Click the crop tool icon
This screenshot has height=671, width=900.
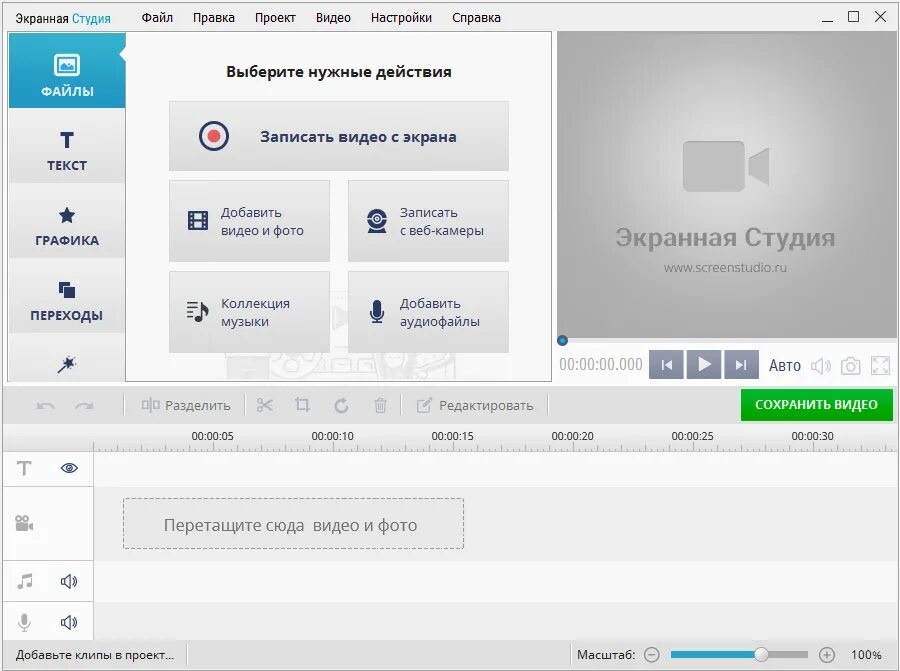coord(302,405)
